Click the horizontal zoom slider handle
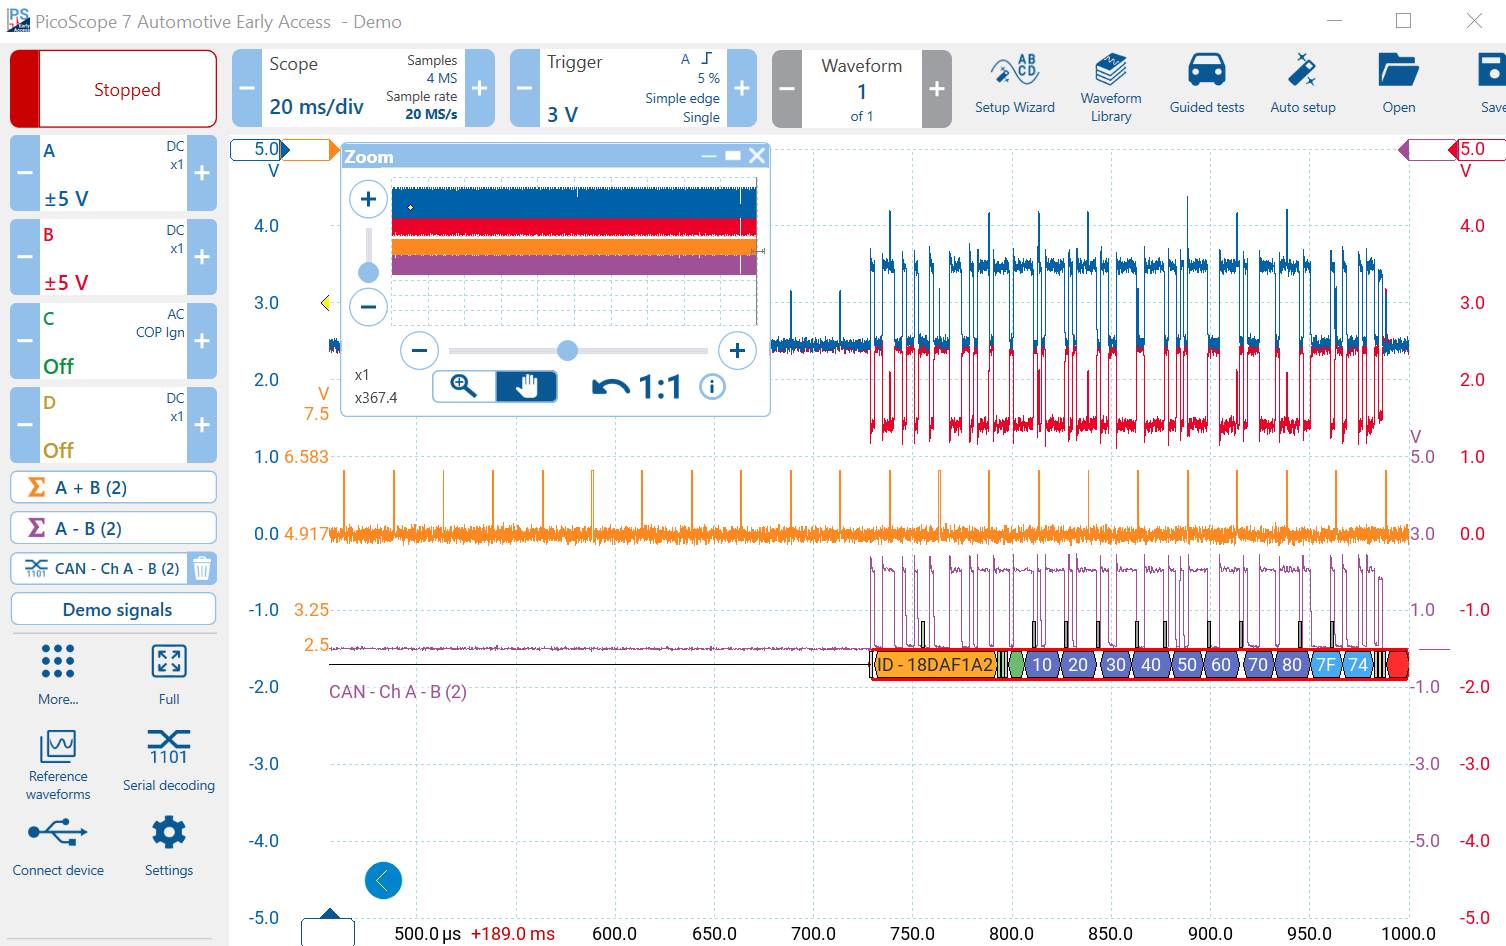Viewport: 1506px width, 946px height. click(567, 350)
